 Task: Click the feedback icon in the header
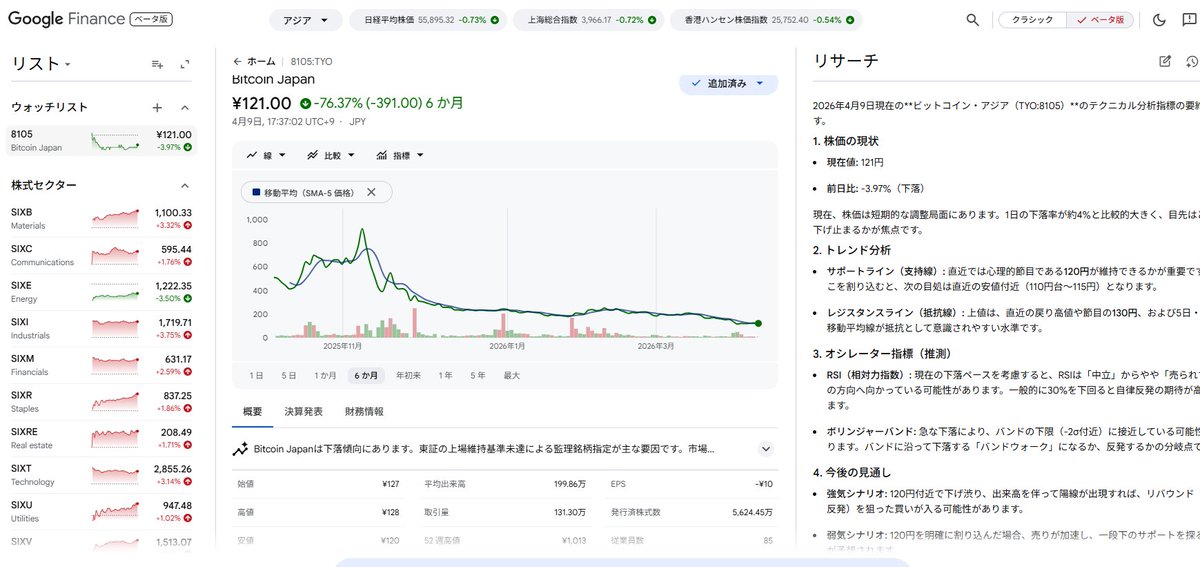(1189, 20)
